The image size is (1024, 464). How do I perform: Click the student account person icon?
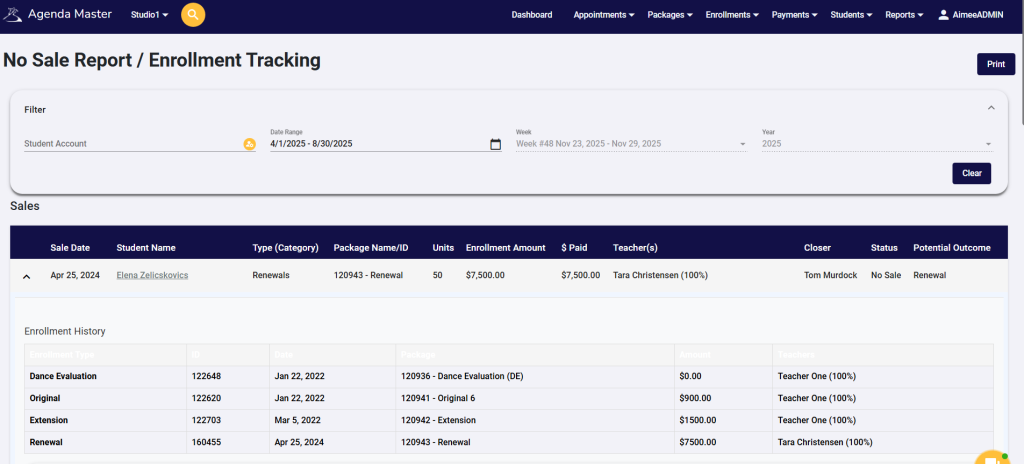coord(249,144)
